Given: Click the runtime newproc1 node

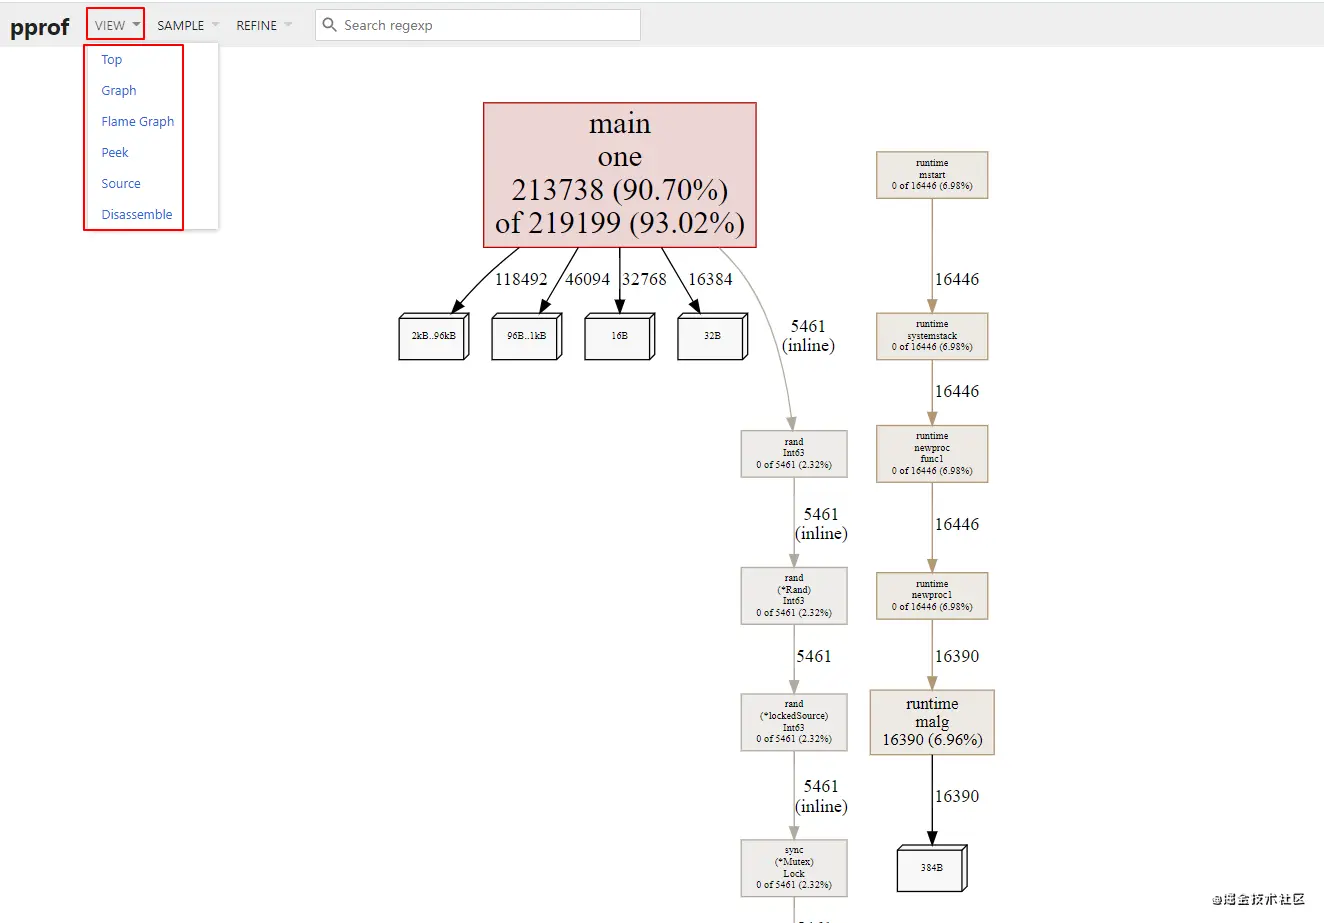Looking at the screenshot, I should tap(932, 596).
